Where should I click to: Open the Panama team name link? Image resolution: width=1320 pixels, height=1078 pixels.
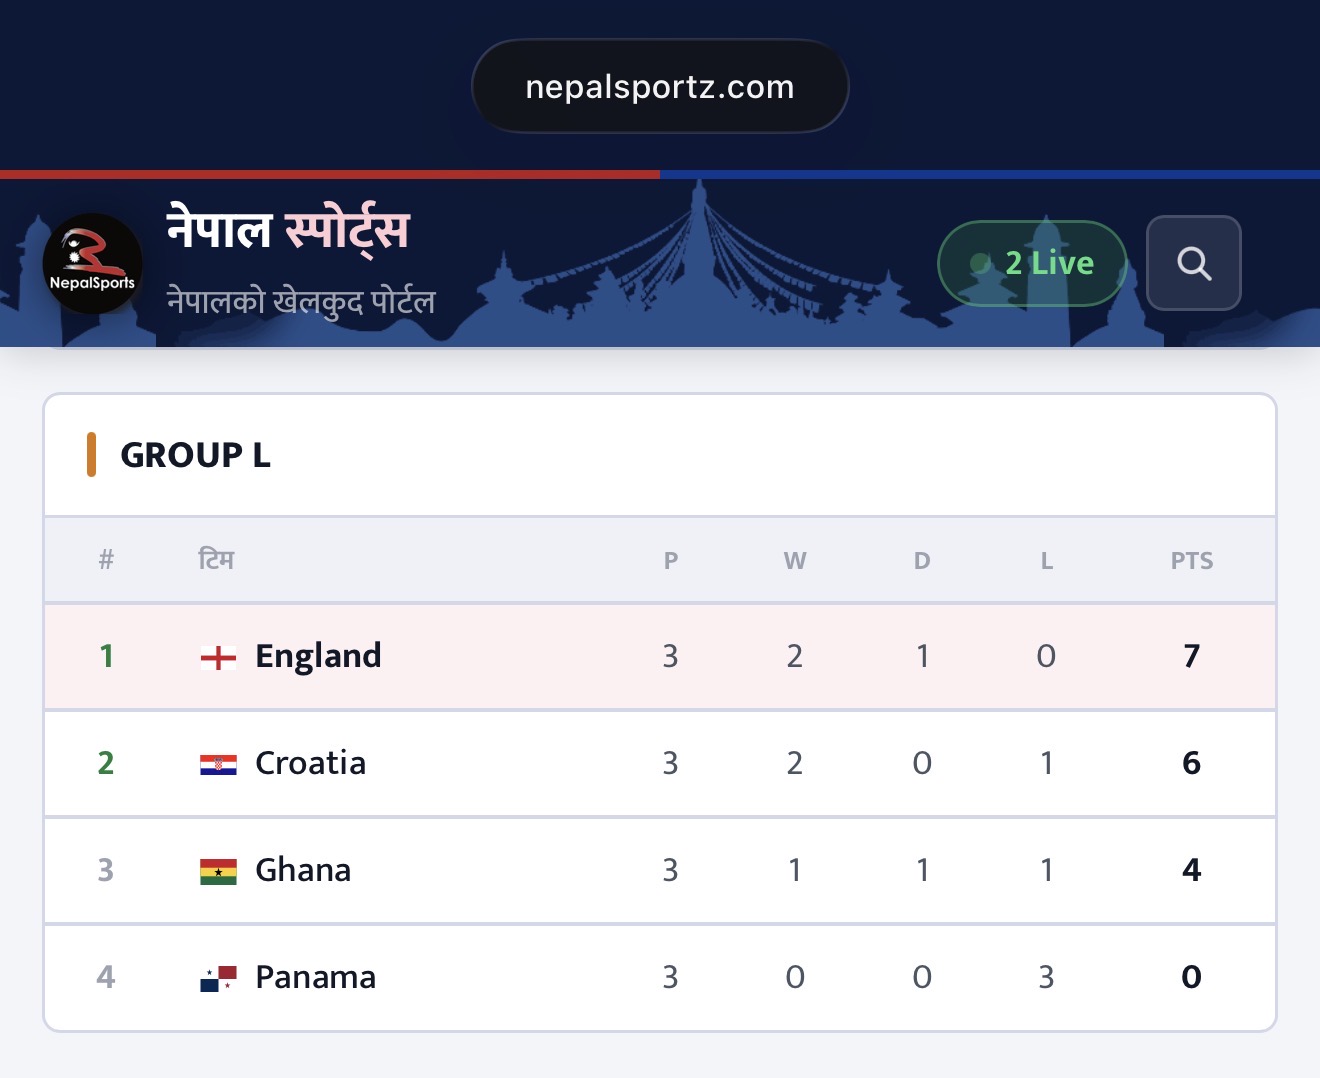316,977
